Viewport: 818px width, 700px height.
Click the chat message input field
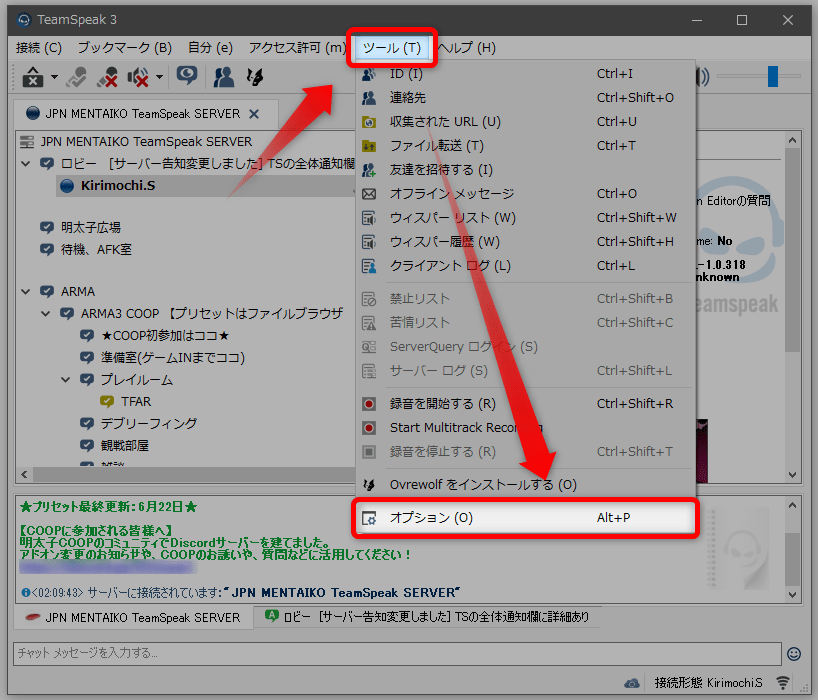(397, 654)
